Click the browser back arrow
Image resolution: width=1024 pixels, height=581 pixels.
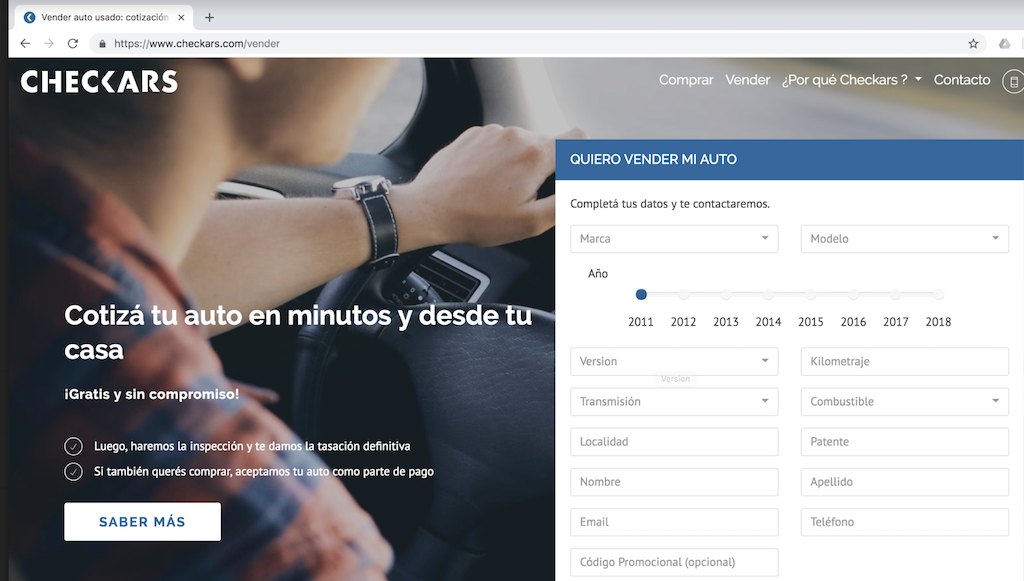click(x=25, y=44)
